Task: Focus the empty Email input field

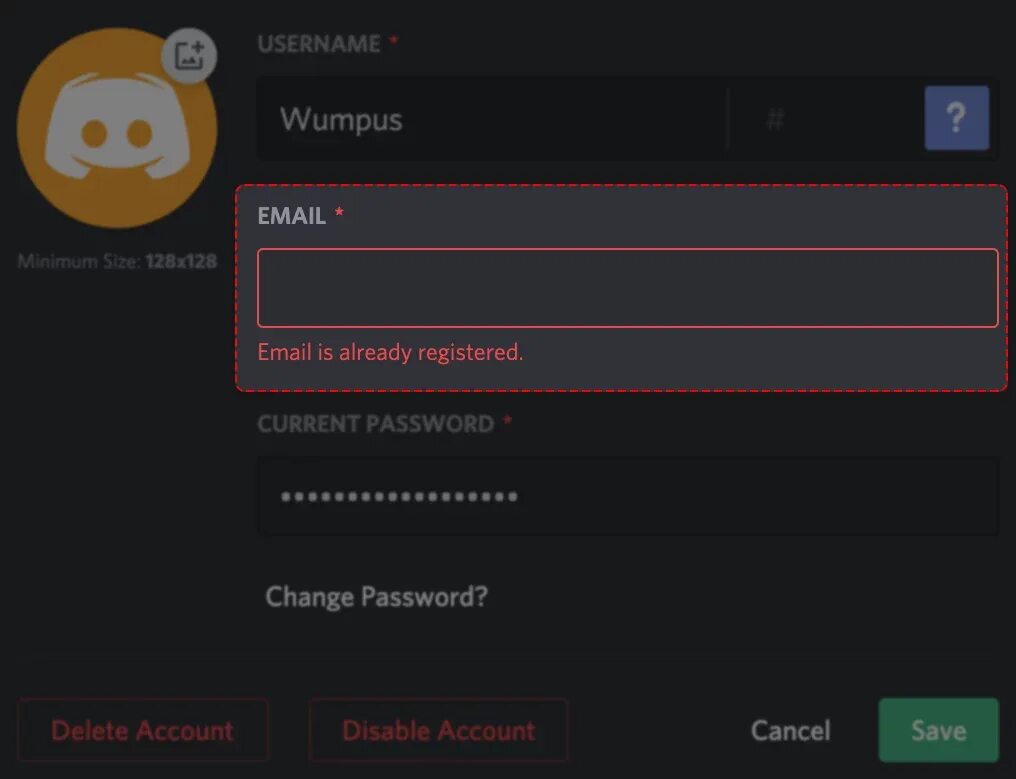Action: (627, 288)
